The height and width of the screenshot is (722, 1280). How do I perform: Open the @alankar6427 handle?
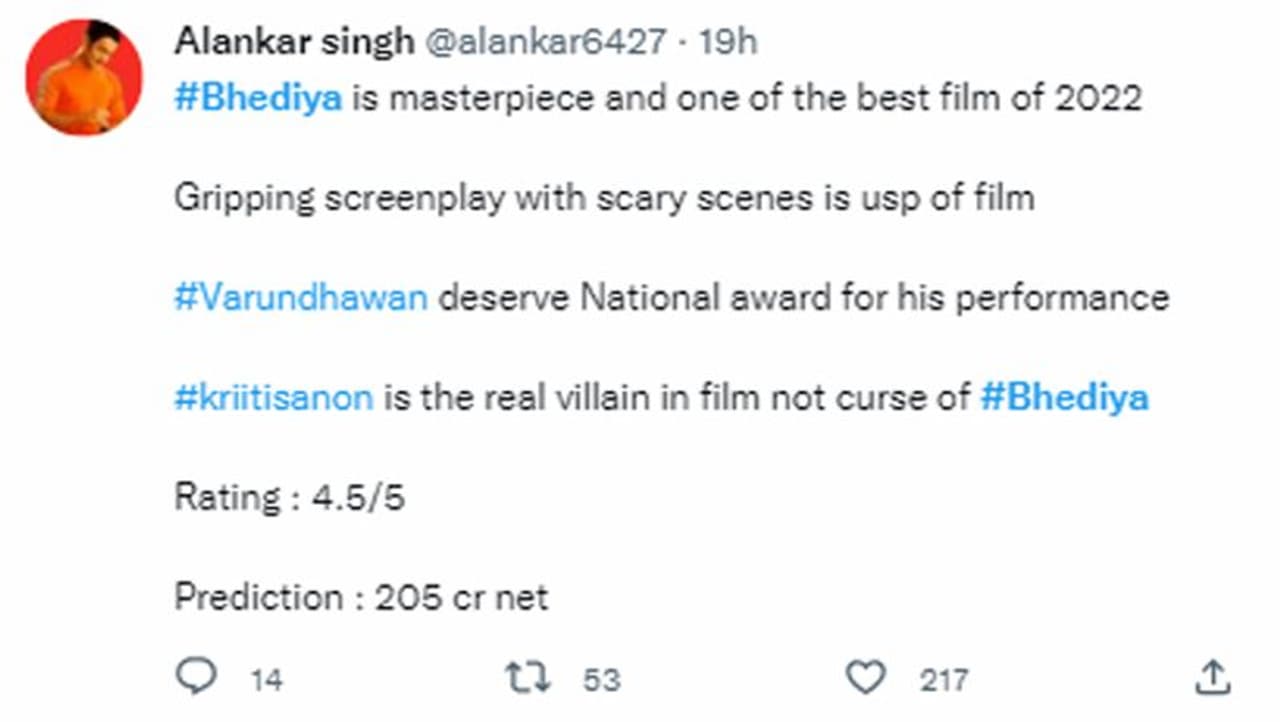pos(546,42)
